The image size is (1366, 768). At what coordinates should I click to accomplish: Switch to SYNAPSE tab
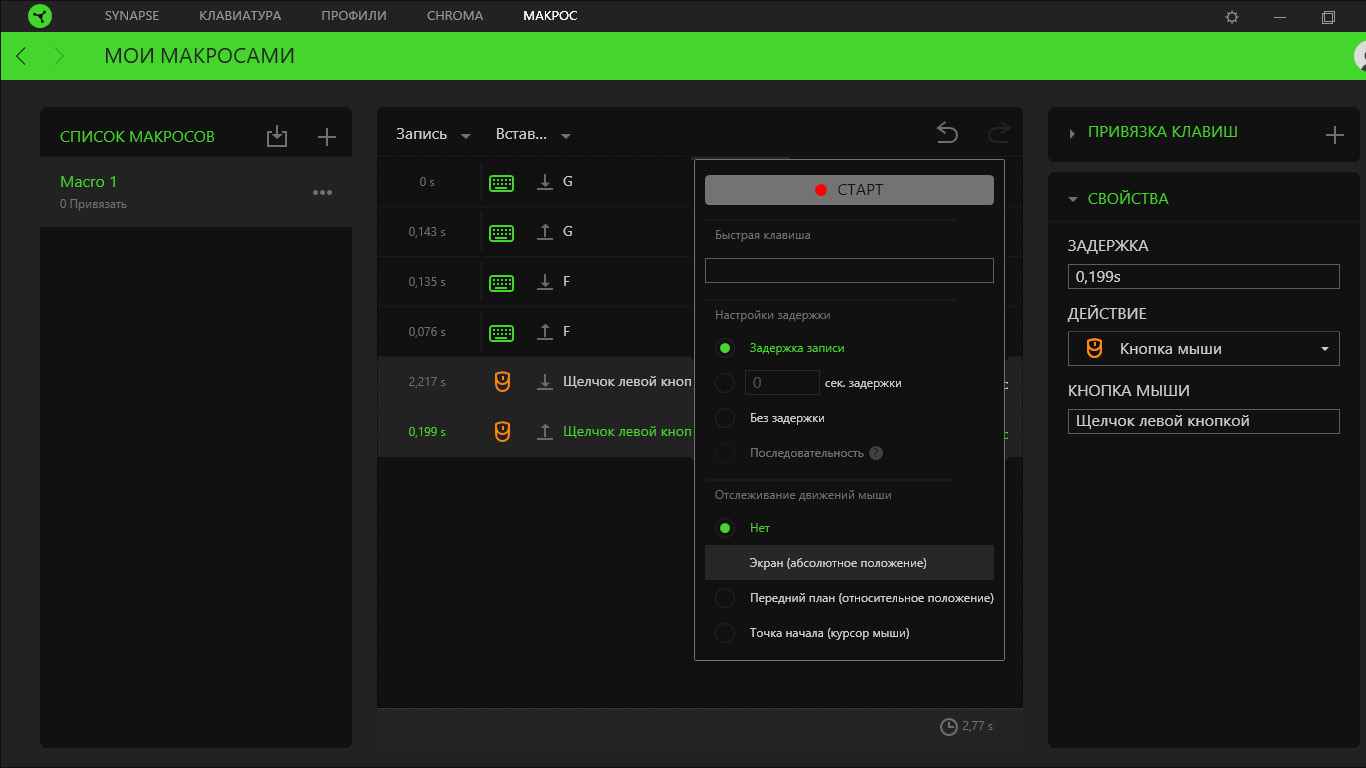(x=132, y=16)
